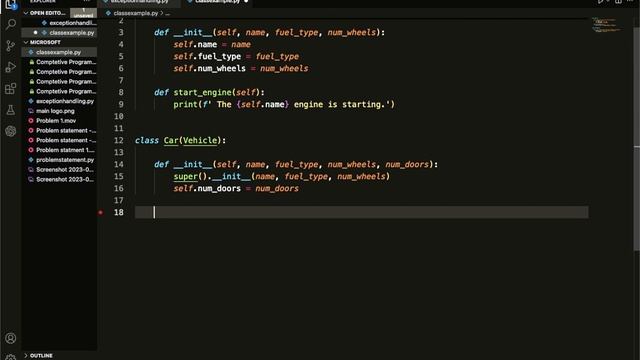Image resolution: width=640 pixels, height=360 pixels.
Task: Click line number 12 in the gutter
Action: click(118, 140)
